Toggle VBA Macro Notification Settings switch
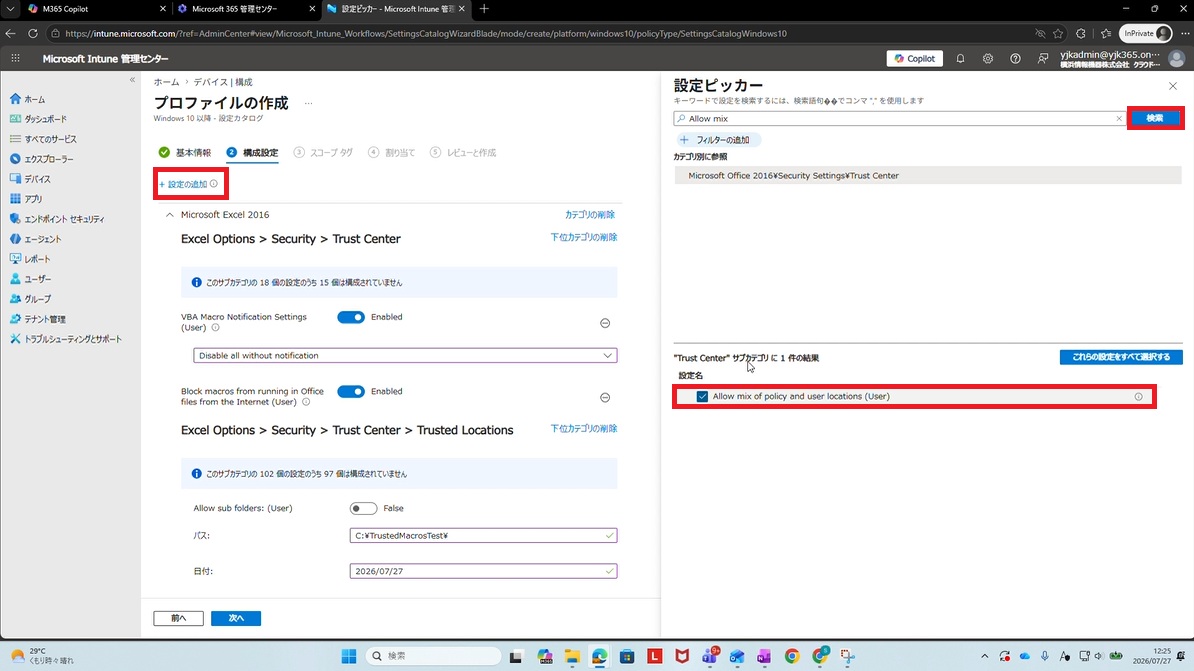Screen dimensions: 1194x671 coord(351,317)
